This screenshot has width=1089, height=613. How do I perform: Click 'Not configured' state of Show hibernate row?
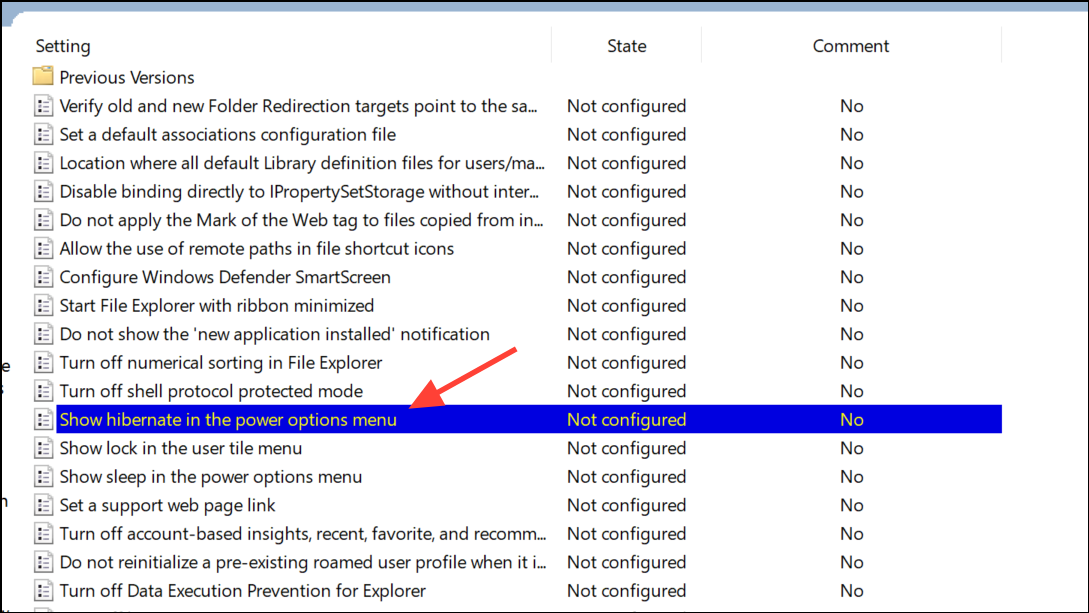(x=626, y=419)
